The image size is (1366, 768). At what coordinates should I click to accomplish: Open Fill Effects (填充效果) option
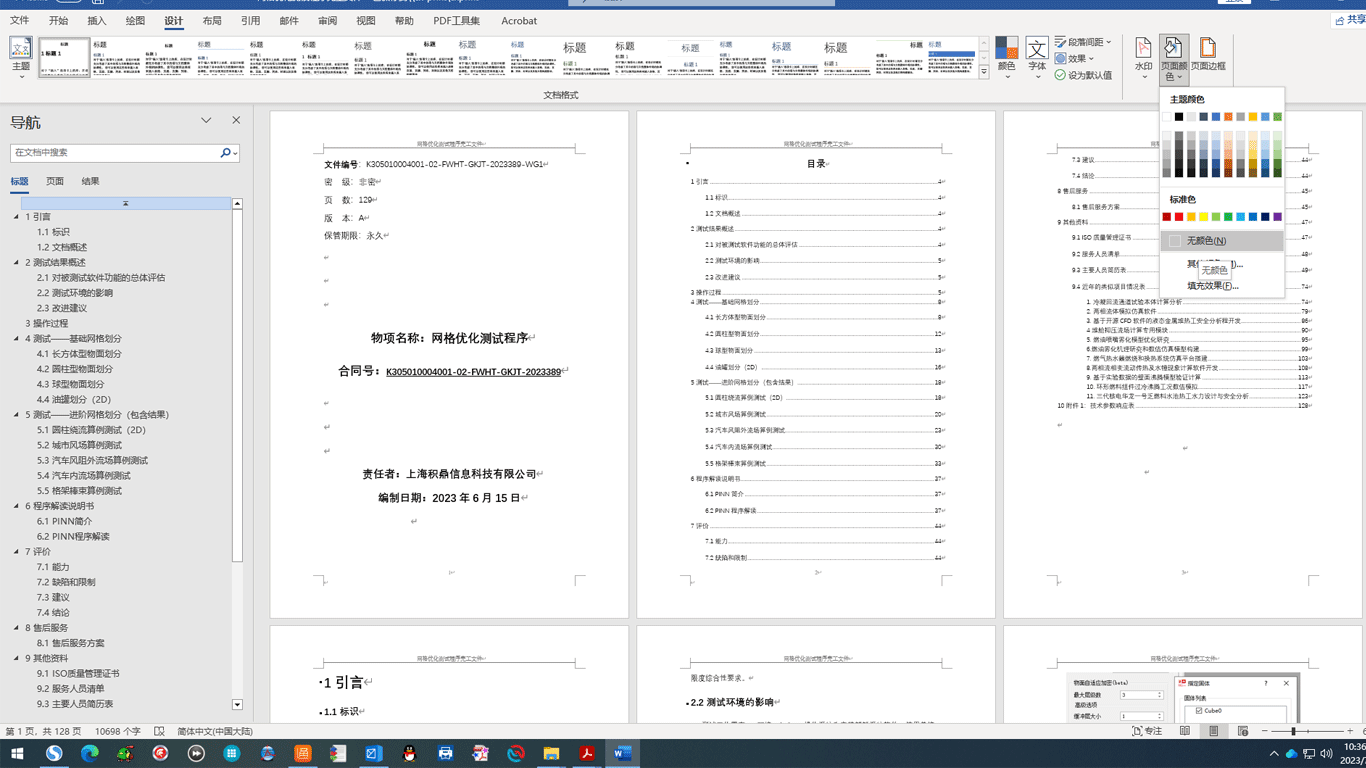(1212, 286)
